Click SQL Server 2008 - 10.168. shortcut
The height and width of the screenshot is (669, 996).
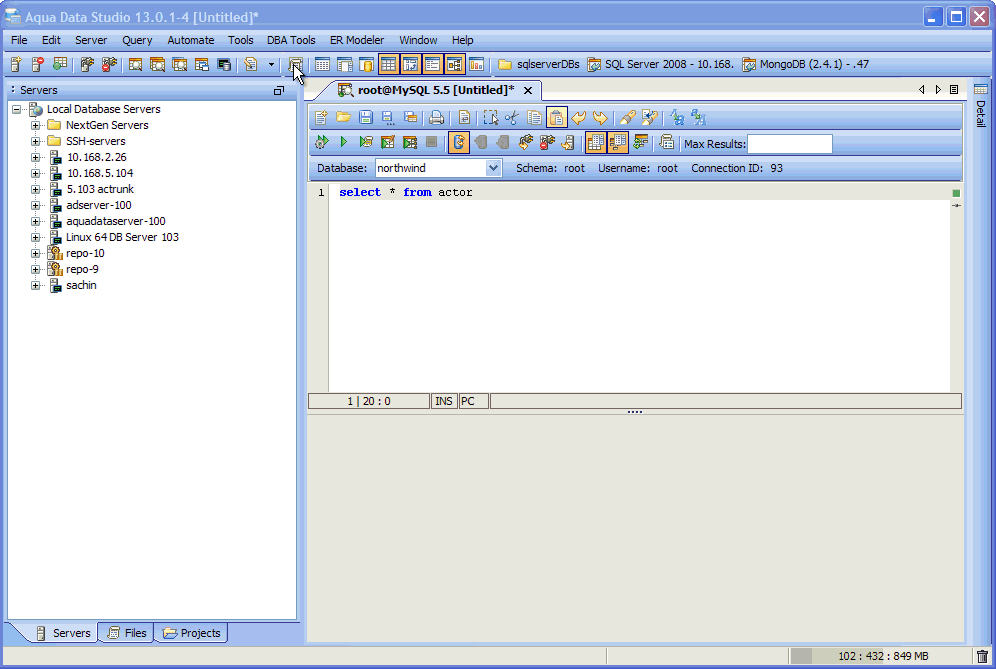coord(660,64)
